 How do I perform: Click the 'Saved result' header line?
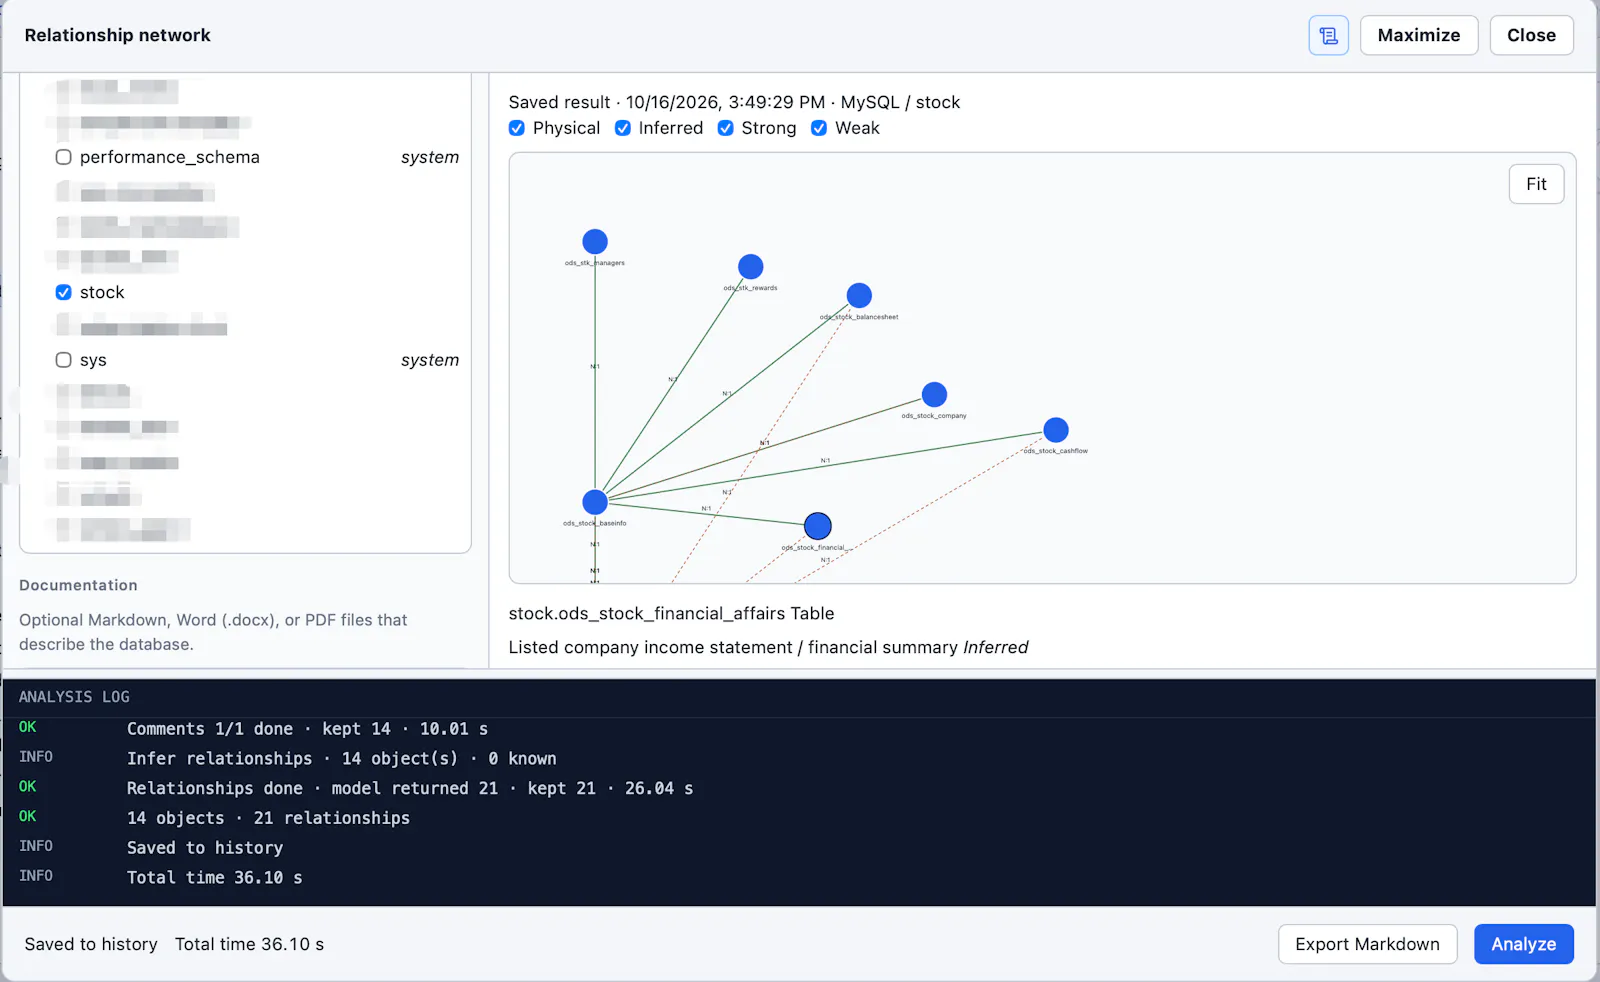pyautogui.click(x=734, y=102)
